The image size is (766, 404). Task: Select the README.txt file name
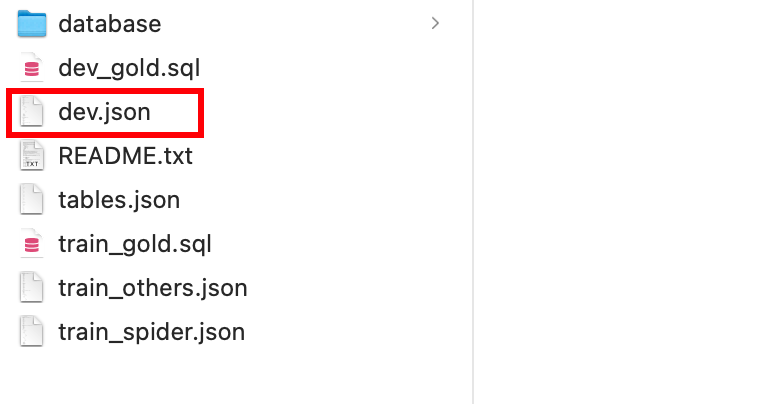(x=125, y=156)
